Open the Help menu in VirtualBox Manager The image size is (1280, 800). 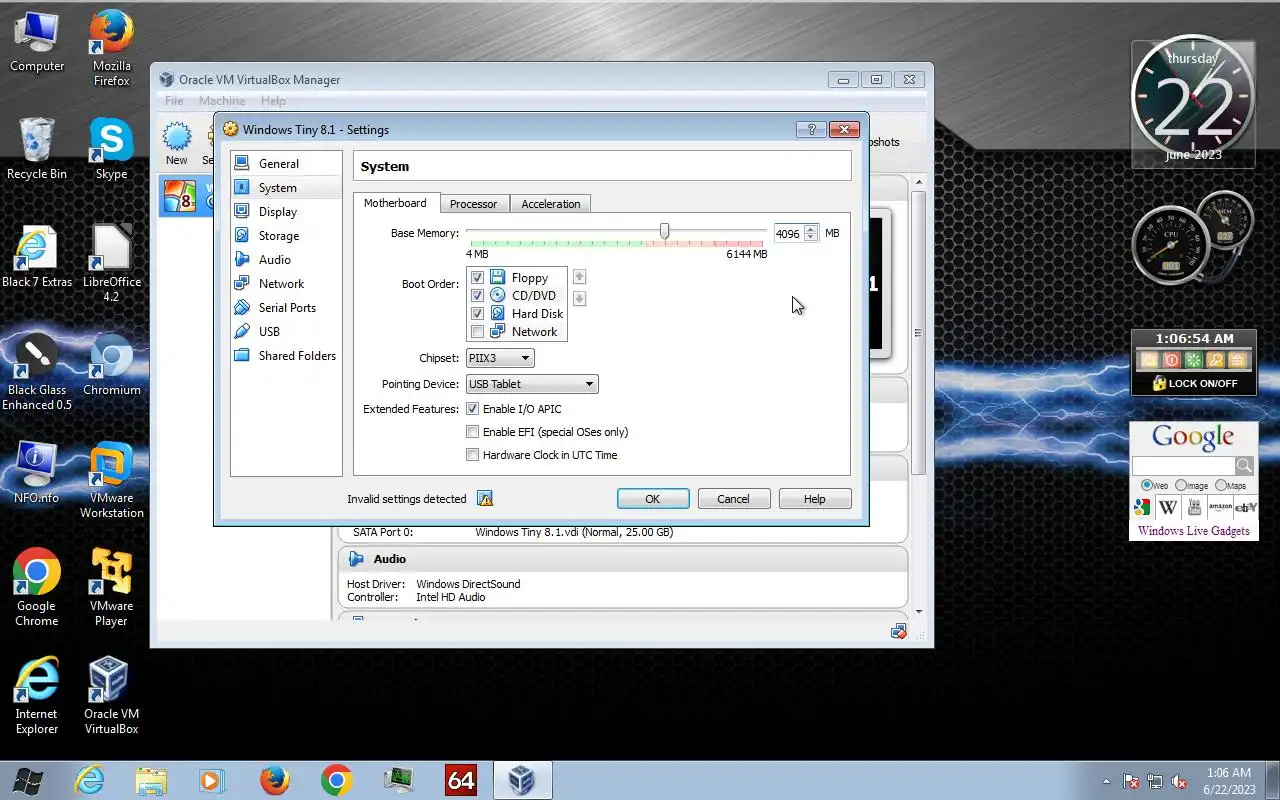pyautogui.click(x=273, y=101)
